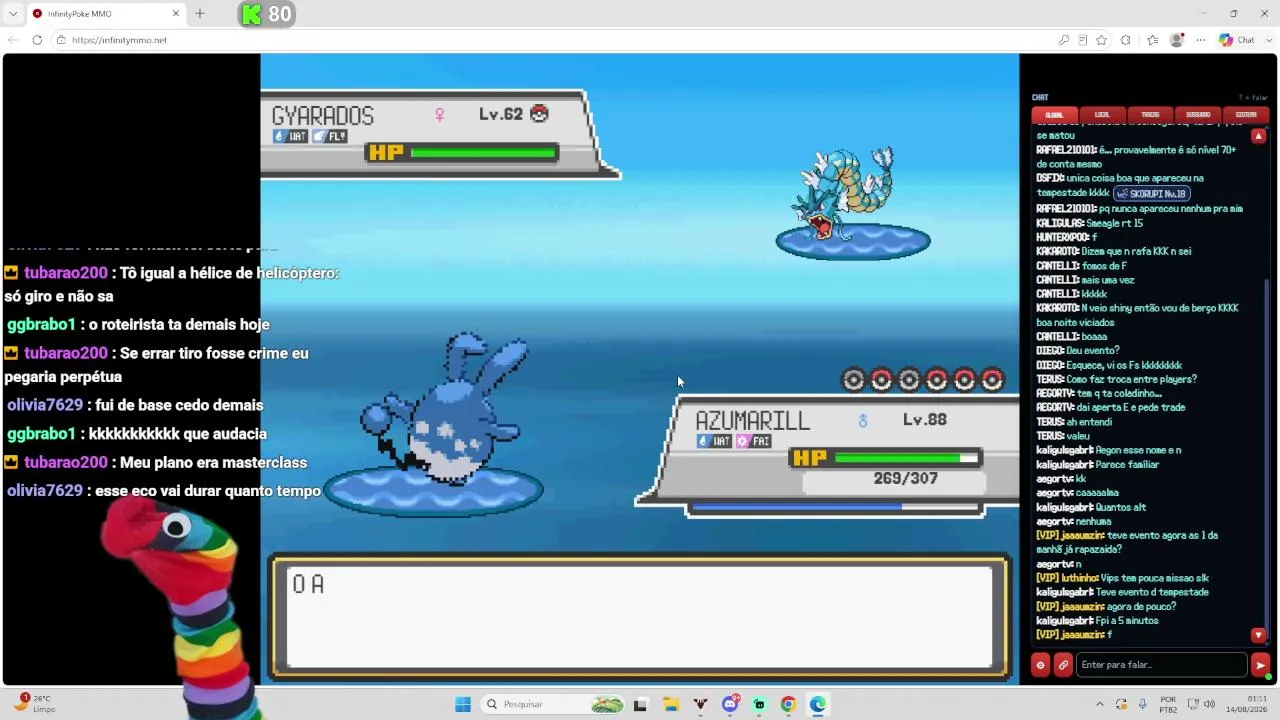Open a new browser tab
Viewport: 1280px width, 720px height.
point(200,14)
